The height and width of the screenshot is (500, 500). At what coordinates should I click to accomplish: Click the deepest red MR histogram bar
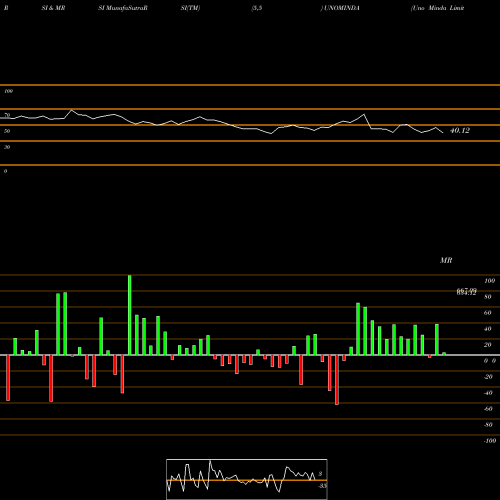coord(337,380)
